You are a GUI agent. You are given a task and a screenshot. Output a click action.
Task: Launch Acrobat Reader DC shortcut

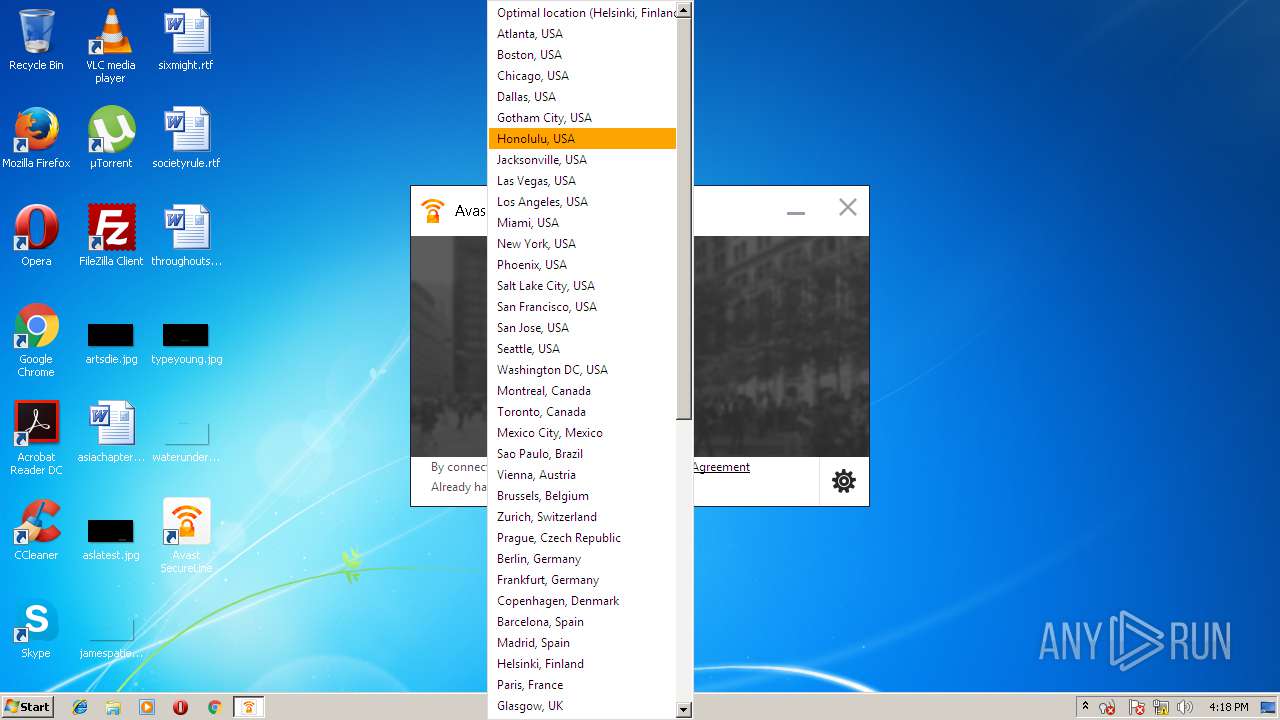[36, 438]
